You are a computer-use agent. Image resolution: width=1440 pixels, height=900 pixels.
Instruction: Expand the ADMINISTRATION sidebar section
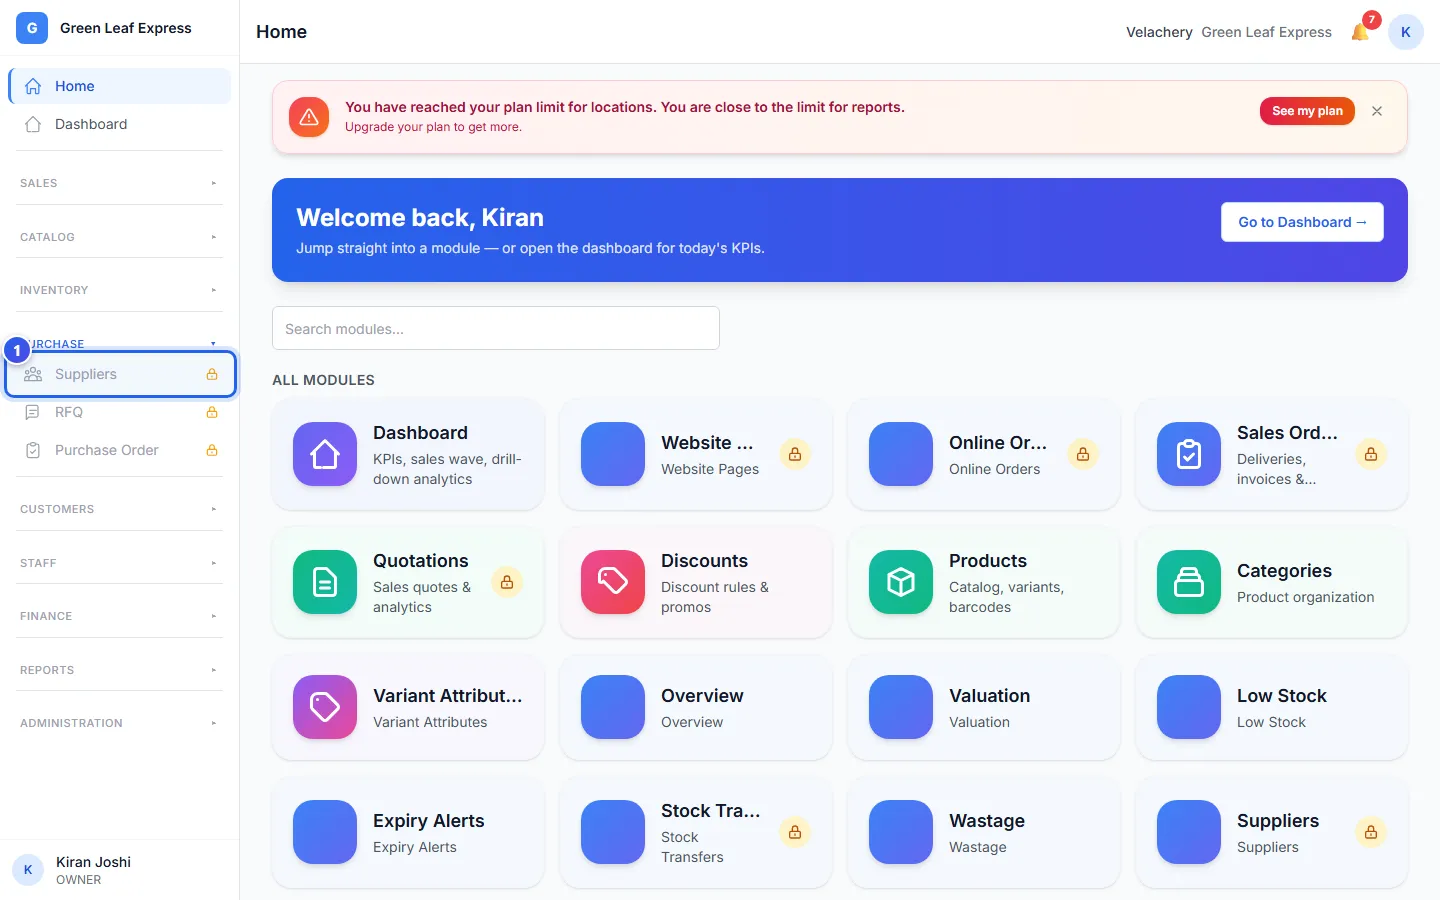click(119, 723)
